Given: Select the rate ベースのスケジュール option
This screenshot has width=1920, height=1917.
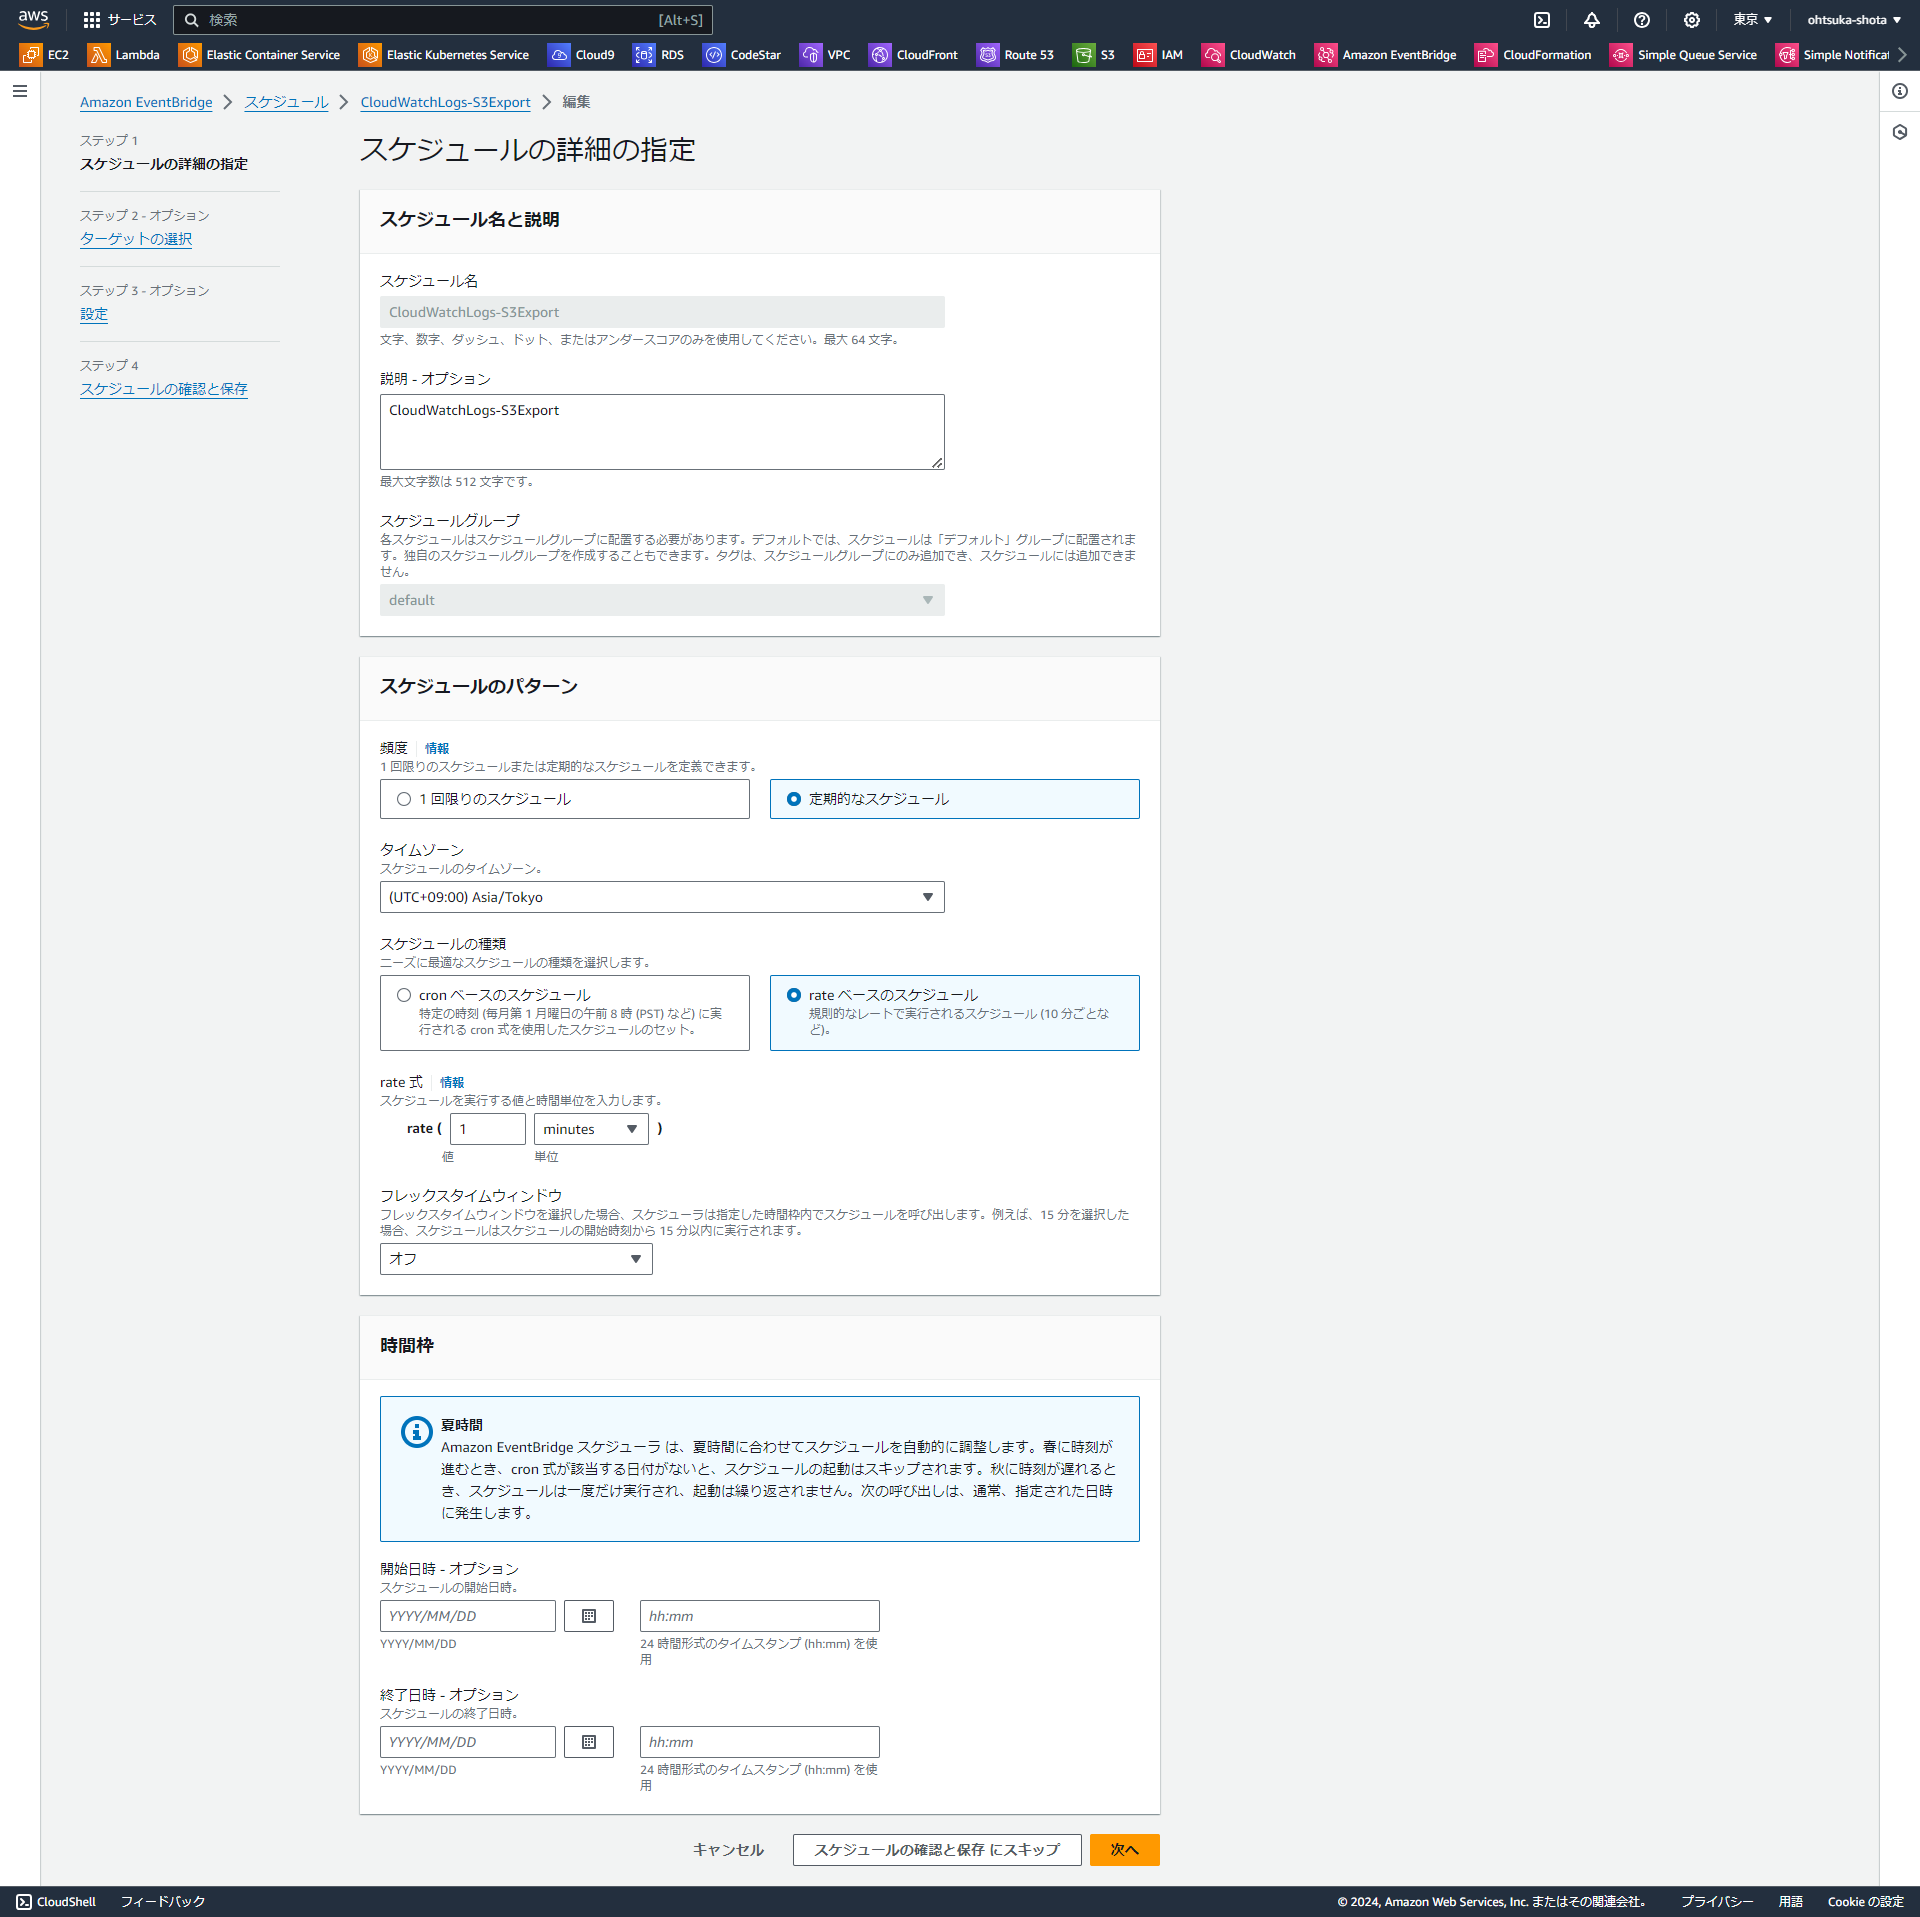Looking at the screenshot, I should [x=793, y=994].
